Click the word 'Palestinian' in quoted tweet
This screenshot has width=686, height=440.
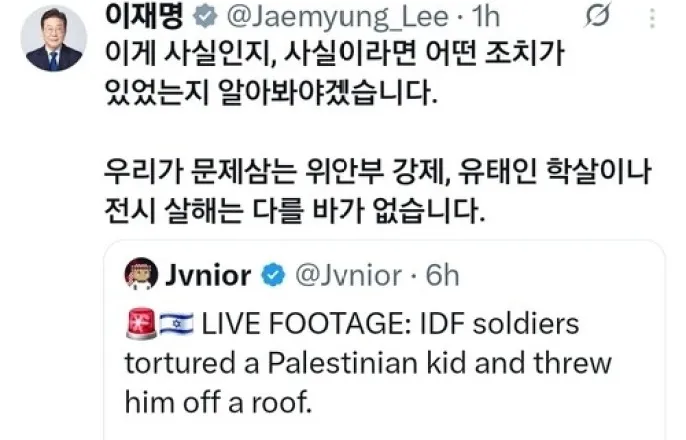click(342, 363)
